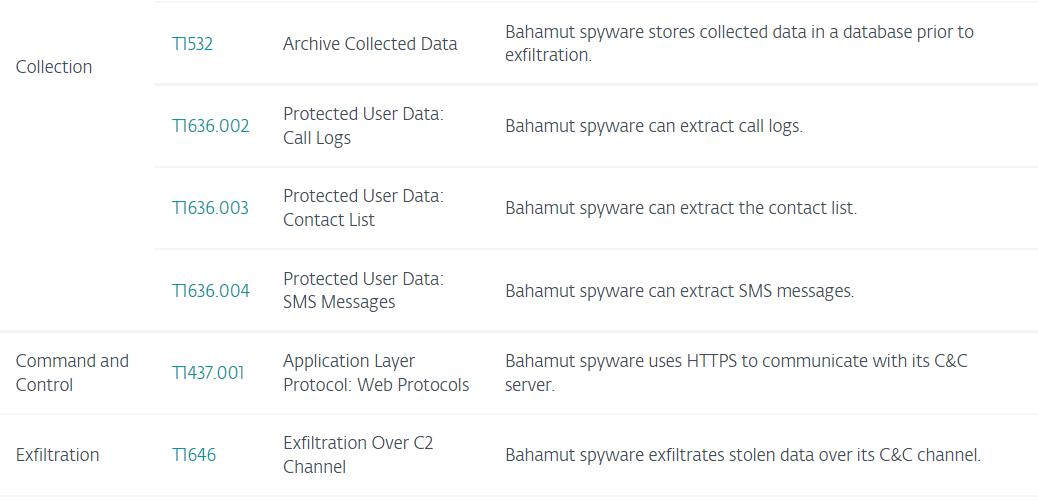
Task: Click the description about extracting the contact list
Action: pyautogui.click(x=680, y=208)
